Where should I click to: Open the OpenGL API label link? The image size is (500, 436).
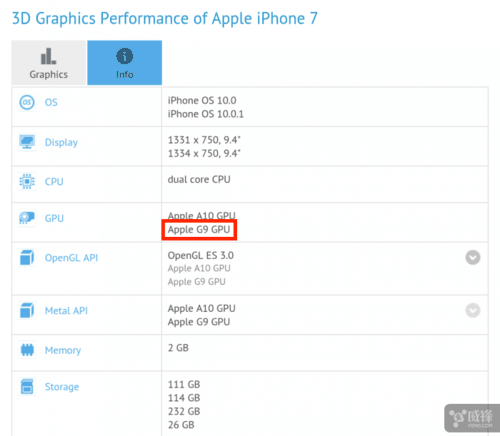click(71, 258)
